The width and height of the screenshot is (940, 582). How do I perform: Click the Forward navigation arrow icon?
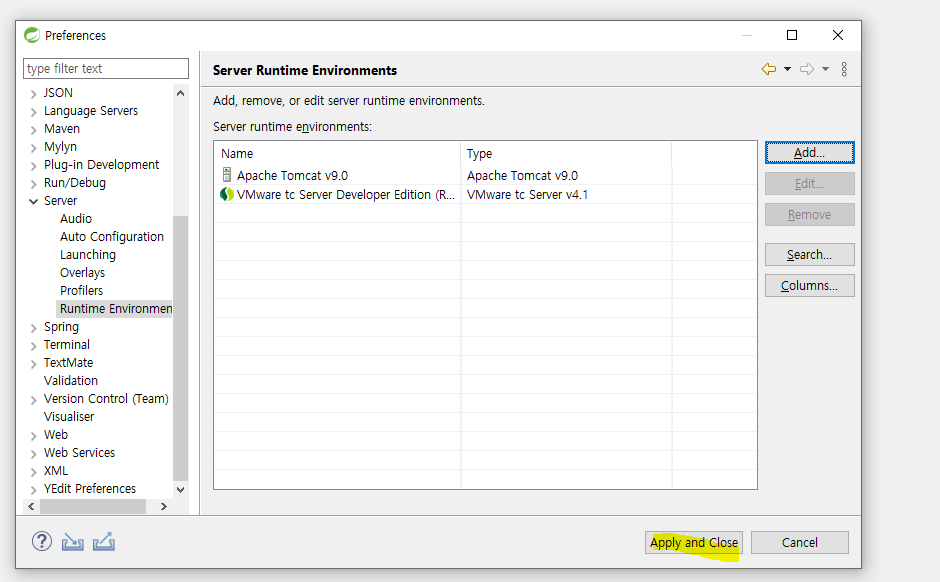click(x=806, y=69)
